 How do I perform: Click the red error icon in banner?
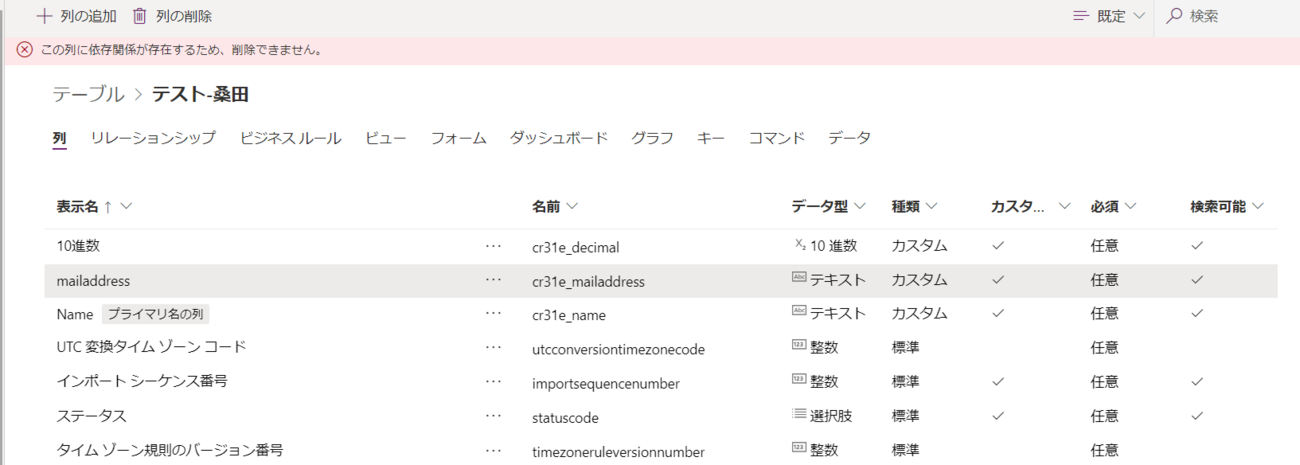click(x=25, y=50)
